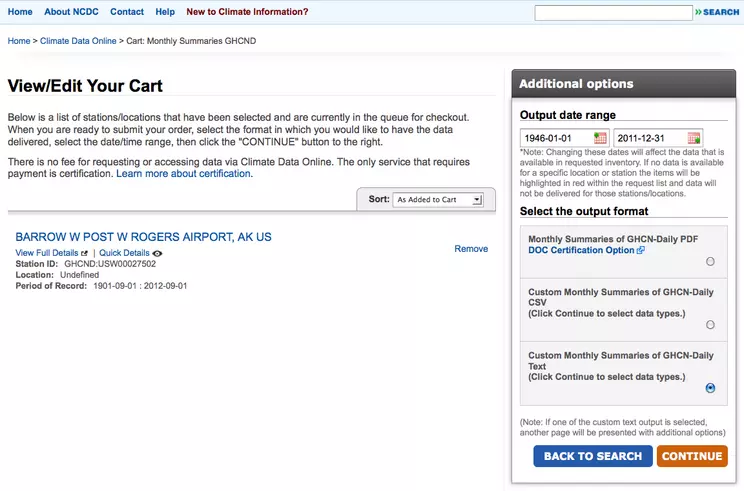Click the 1946-01-01 start date field
Viewport: 744px width, 491px height.
click(556, 138)
